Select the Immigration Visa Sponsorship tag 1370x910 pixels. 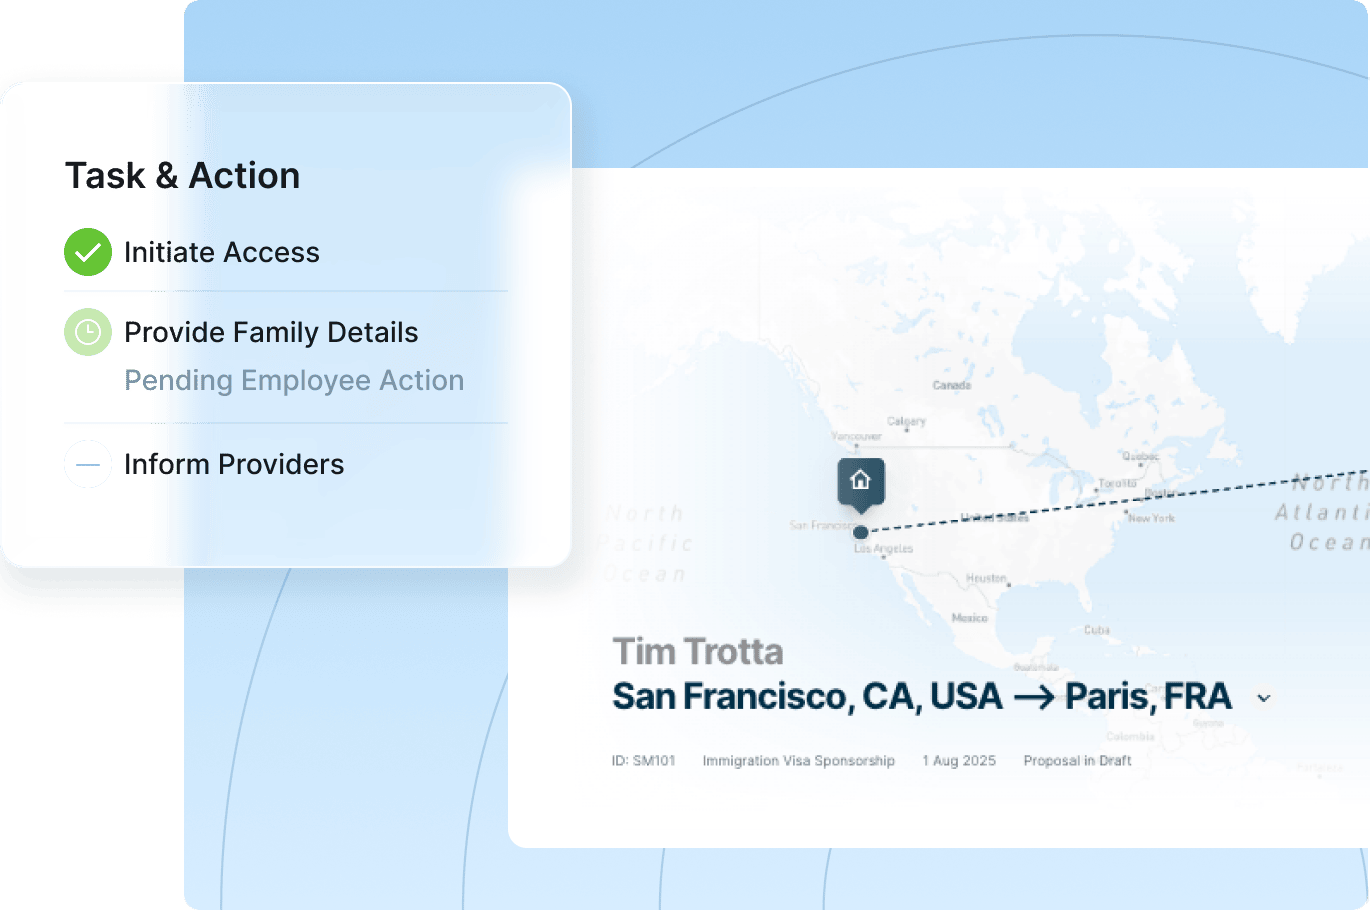click(x=798, y=761)
